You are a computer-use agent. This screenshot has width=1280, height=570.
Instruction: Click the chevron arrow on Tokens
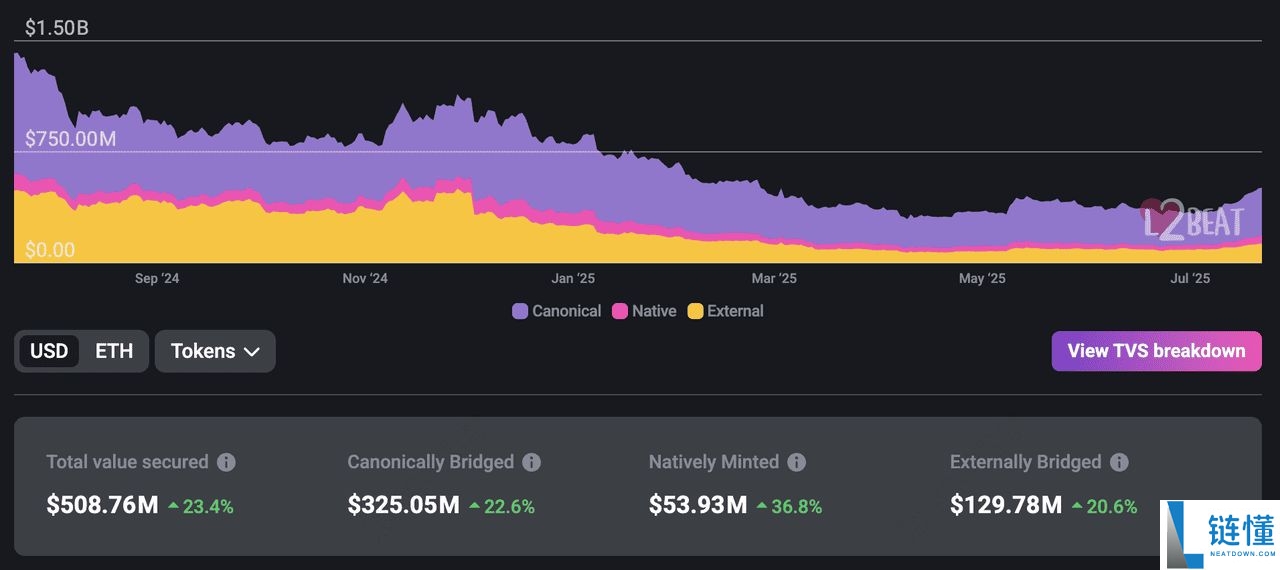(252, 352)
